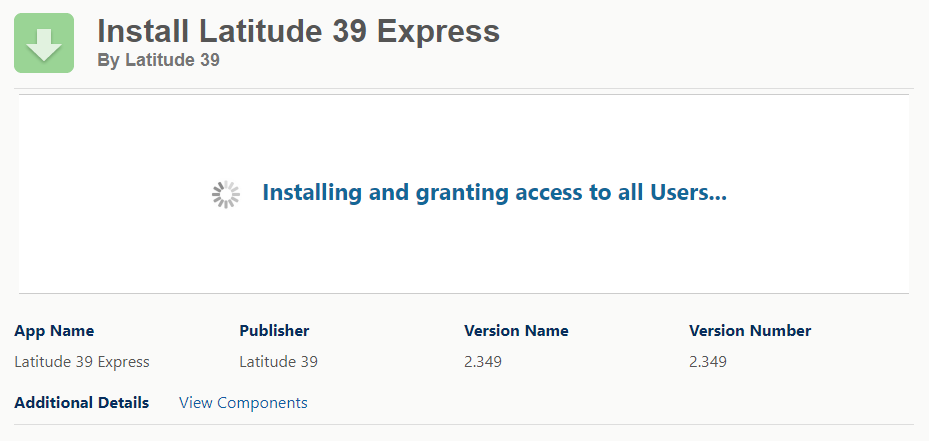Image resolution: width=929 pixels, height=441 pixels.
Task: Click the Installing and granting access message
Action: pos(494,193)
